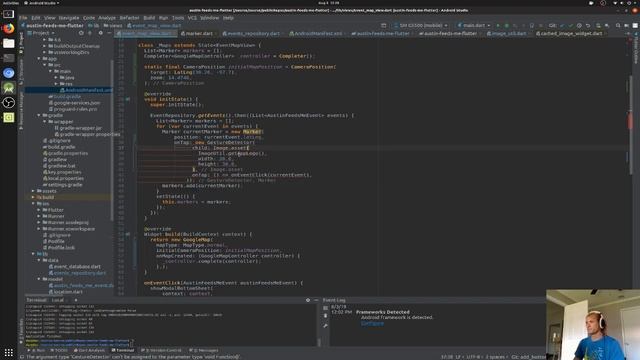Expand the java folder in project tree

coord(56,78)
